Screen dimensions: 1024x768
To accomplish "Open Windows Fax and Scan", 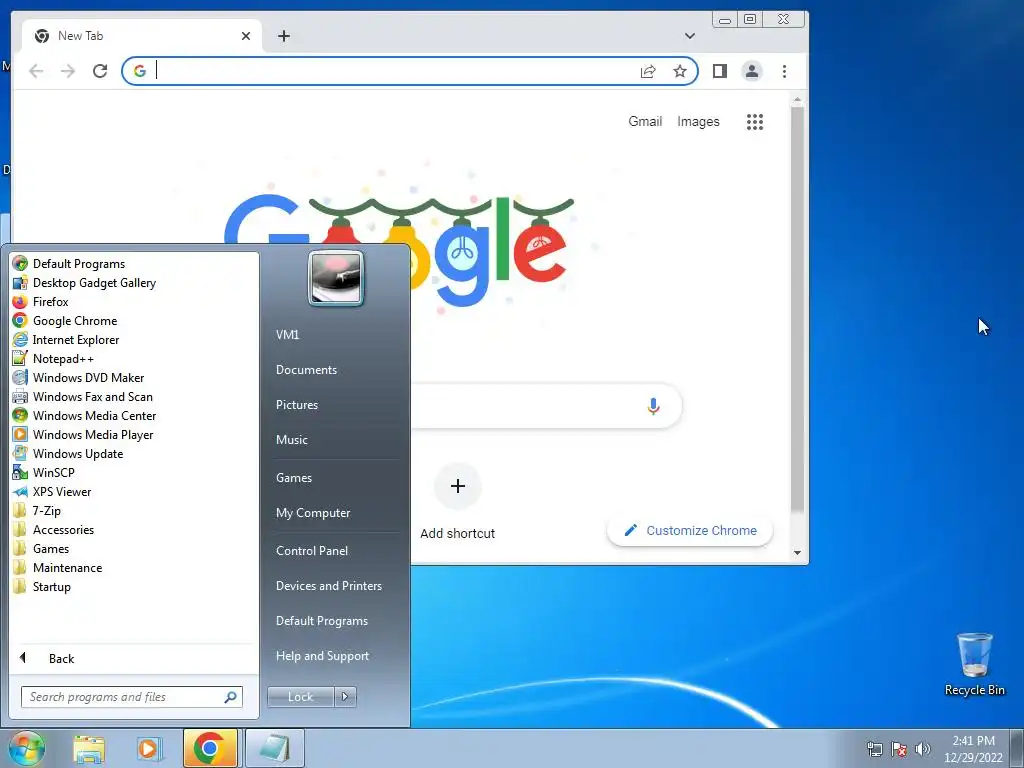I will point(92,396).
